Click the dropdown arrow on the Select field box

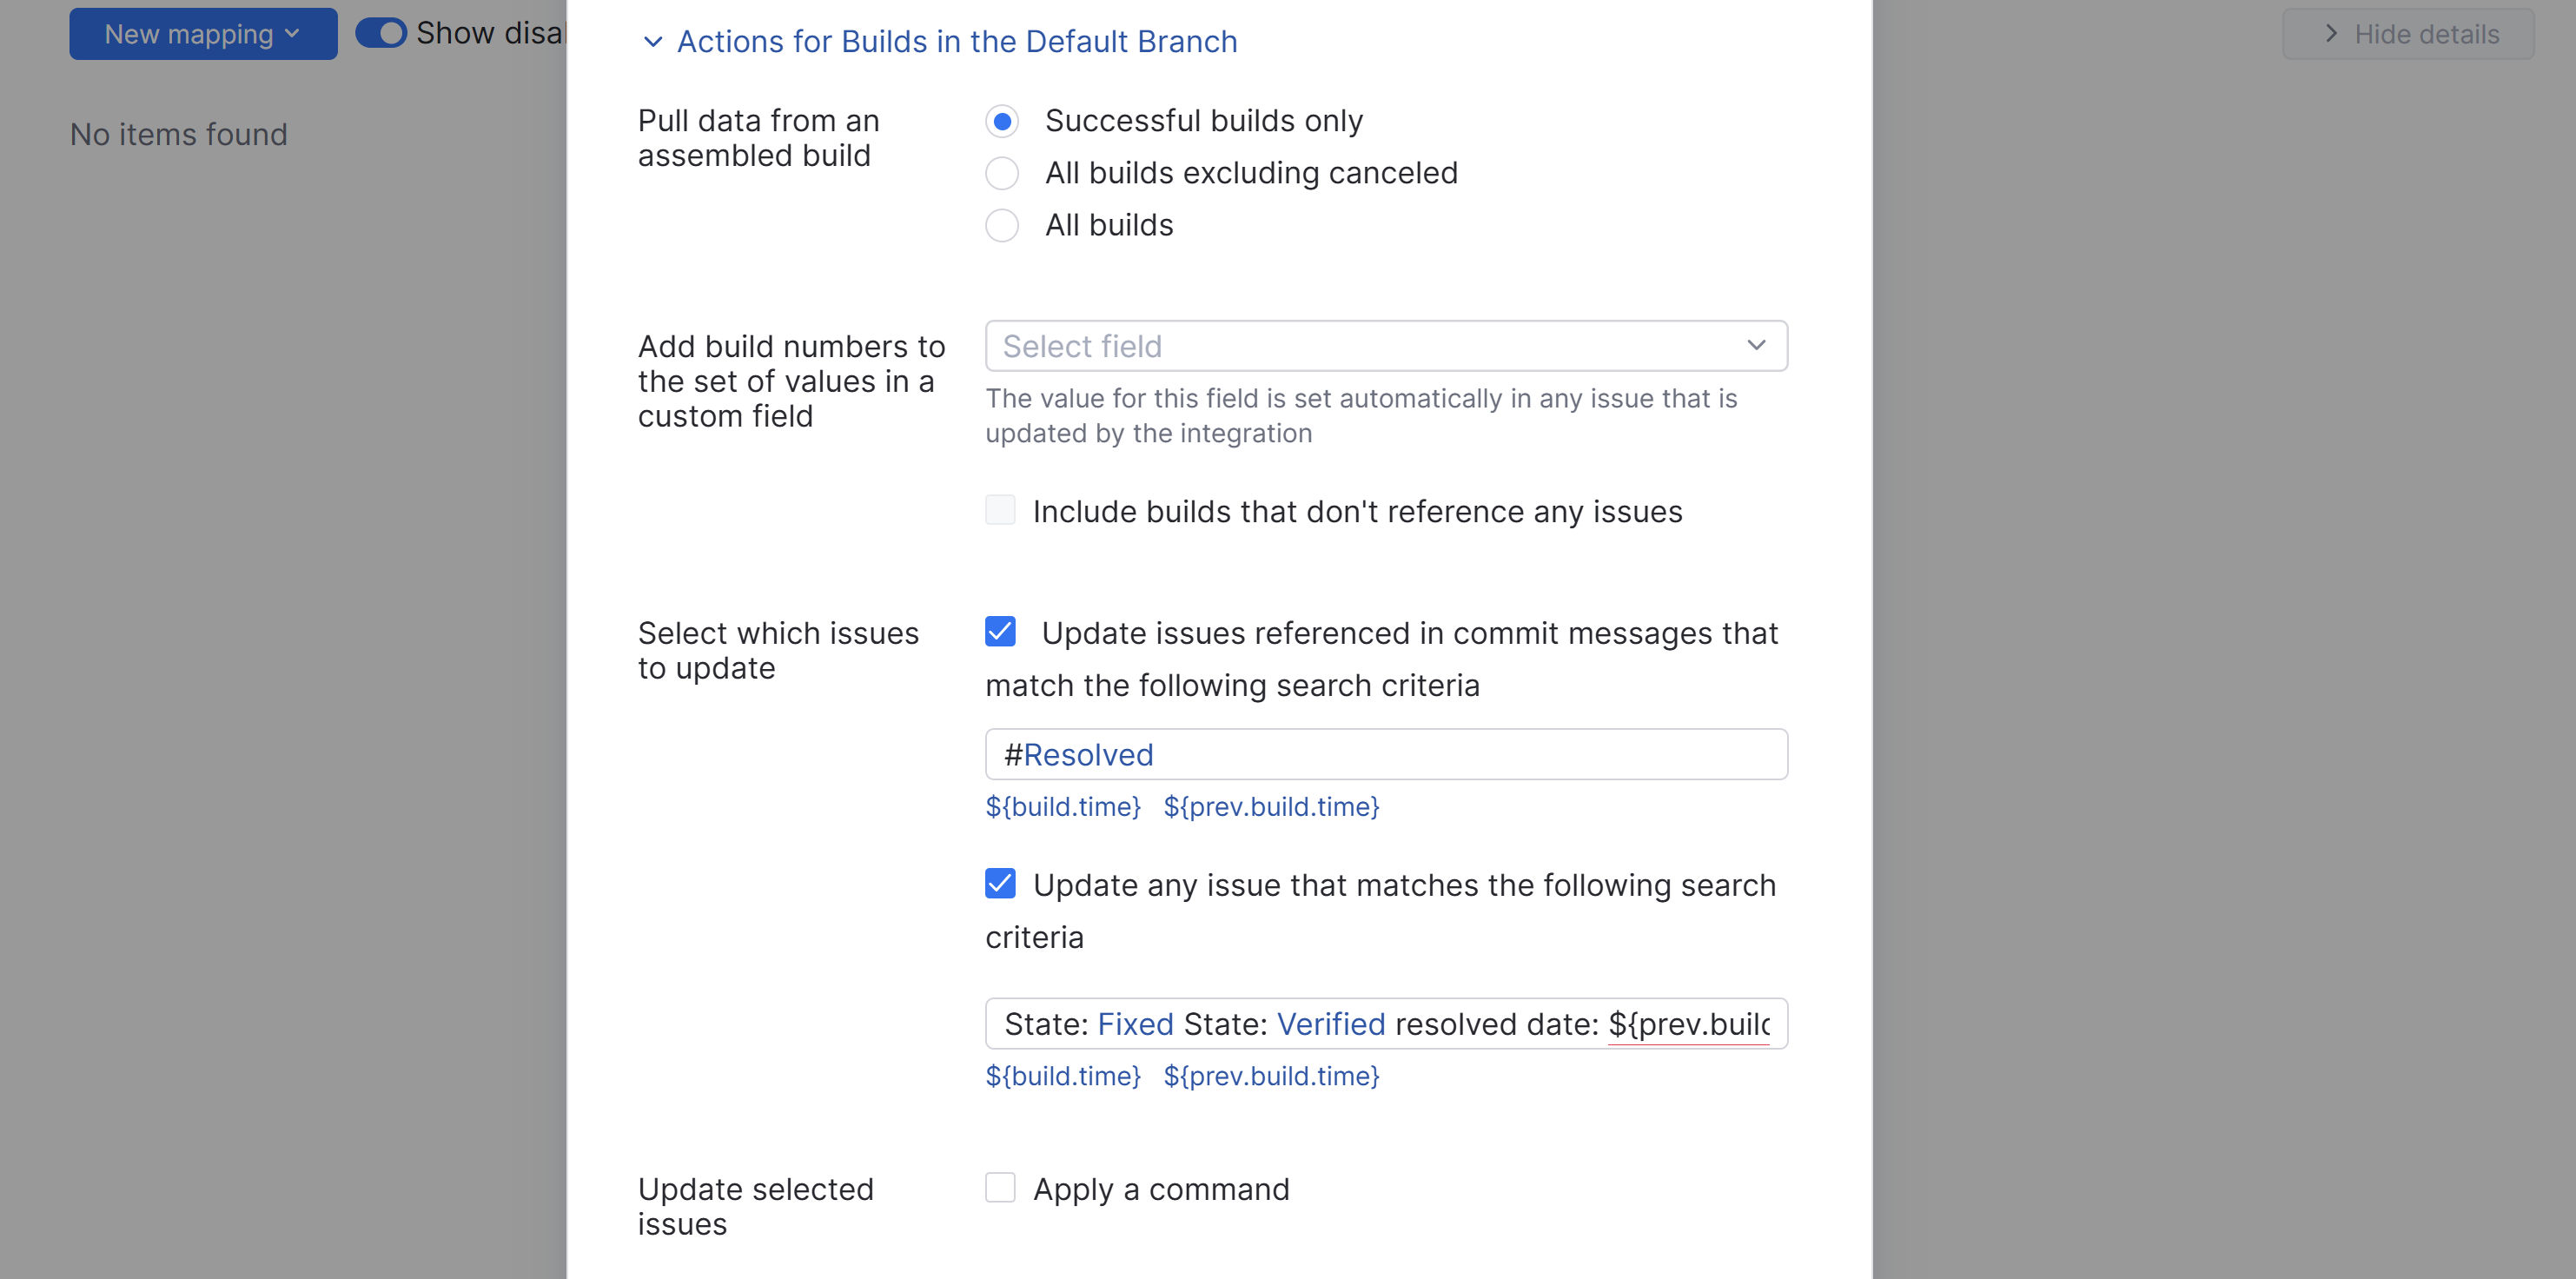1756,345
